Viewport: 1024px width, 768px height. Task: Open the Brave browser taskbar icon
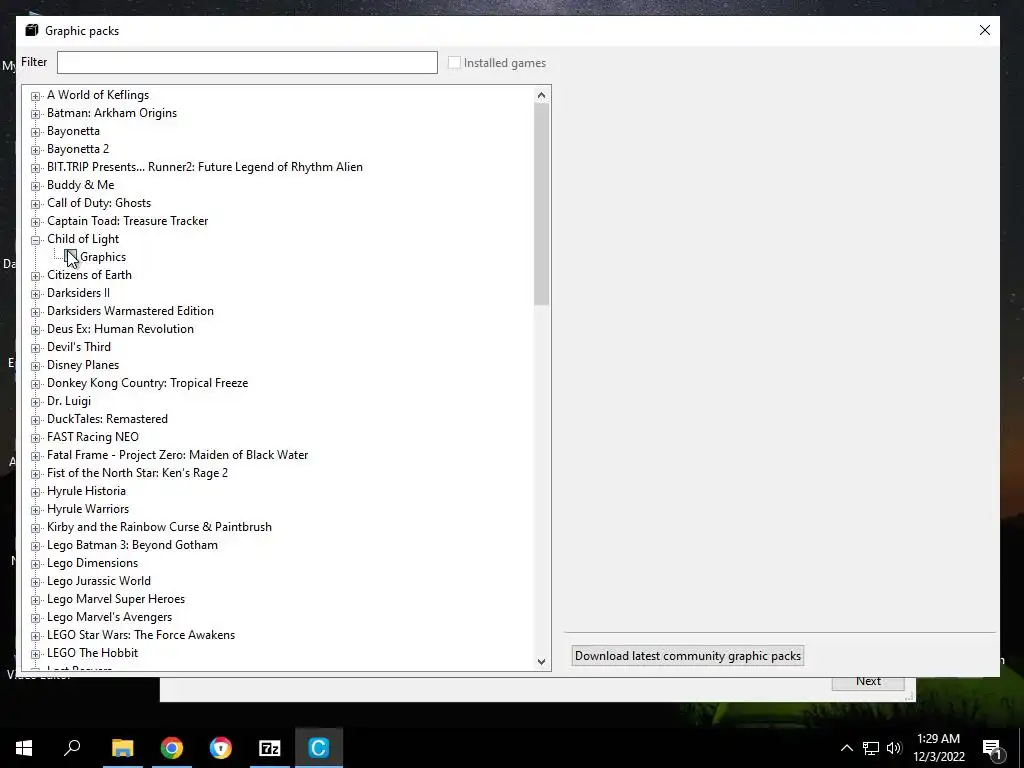221,748
